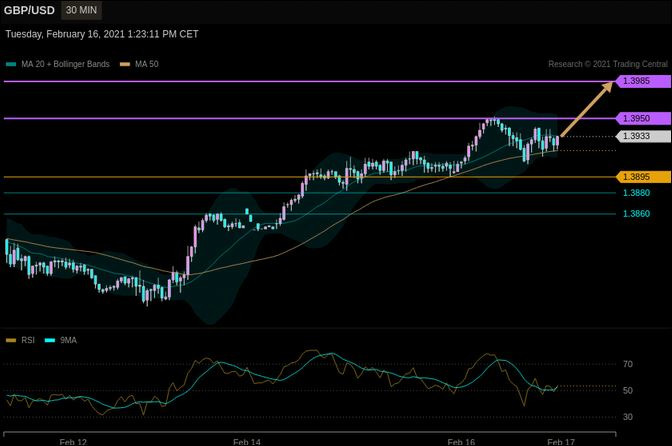672x446 pixels.
Task: Click the RSI legend label
Action: click(x=28, y=341)
